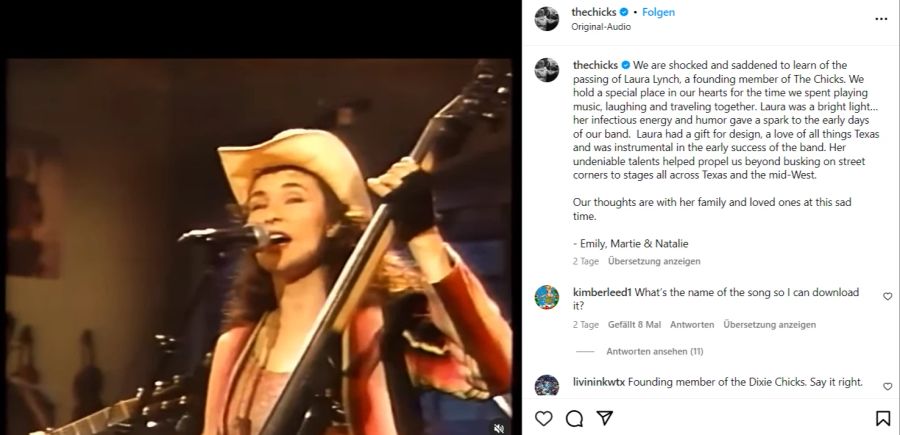Open livininkwtx's profile avatar
The width and height of the screenshot is (900, 435).
[547, 386]
